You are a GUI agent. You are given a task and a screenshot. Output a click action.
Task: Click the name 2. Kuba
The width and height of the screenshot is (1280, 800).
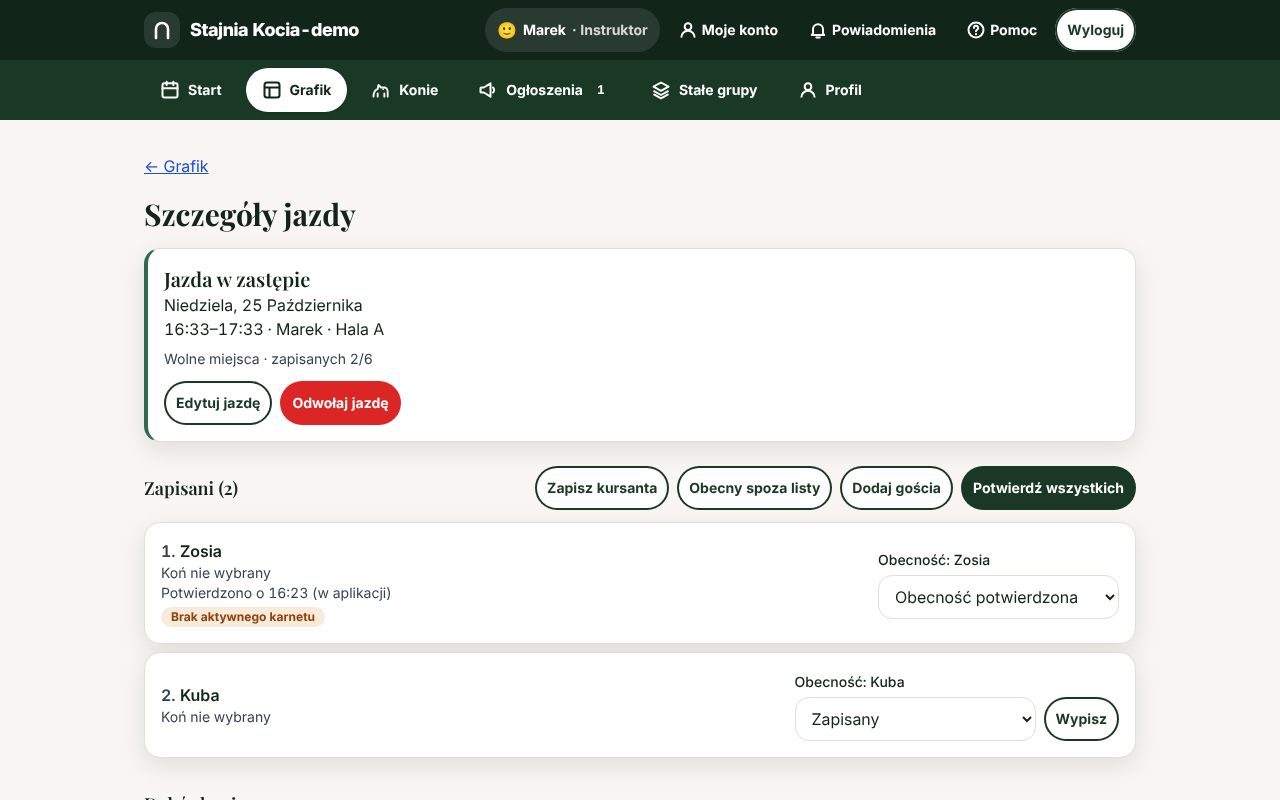click(x=190, y=695)
